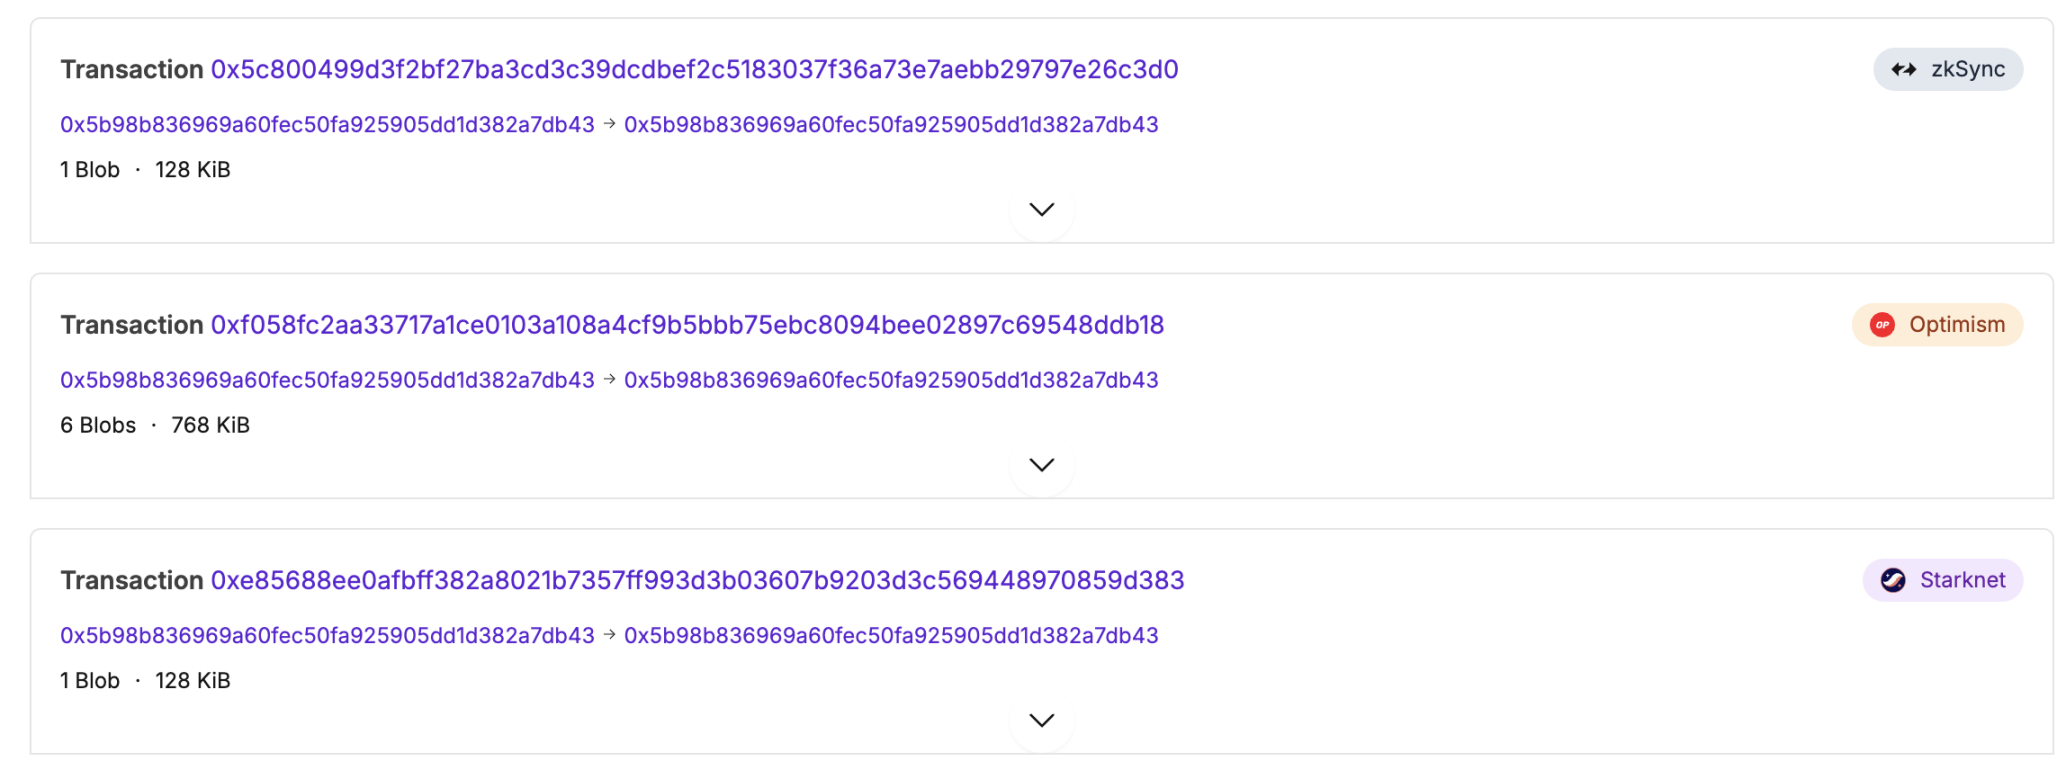Open transaction hash 0xf058fc2aa337… link

click(687, 325)
